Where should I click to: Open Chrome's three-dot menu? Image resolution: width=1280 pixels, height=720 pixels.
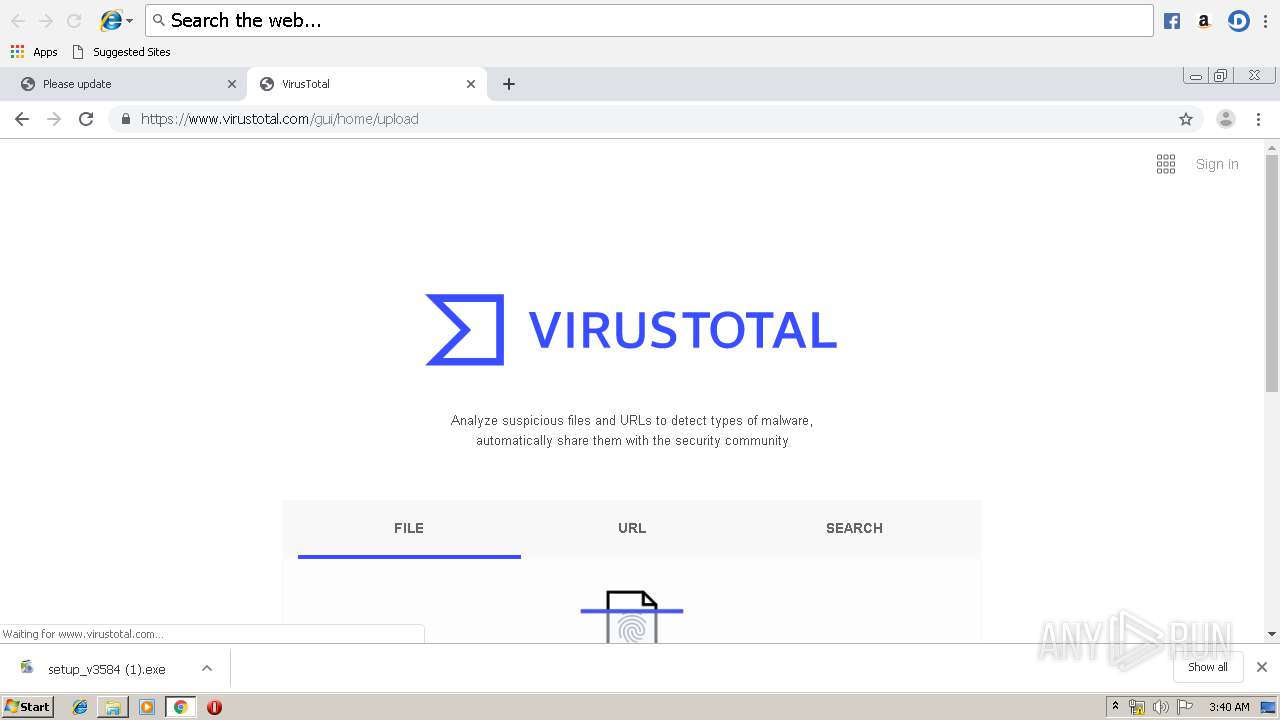click(x=1258, y=119)
